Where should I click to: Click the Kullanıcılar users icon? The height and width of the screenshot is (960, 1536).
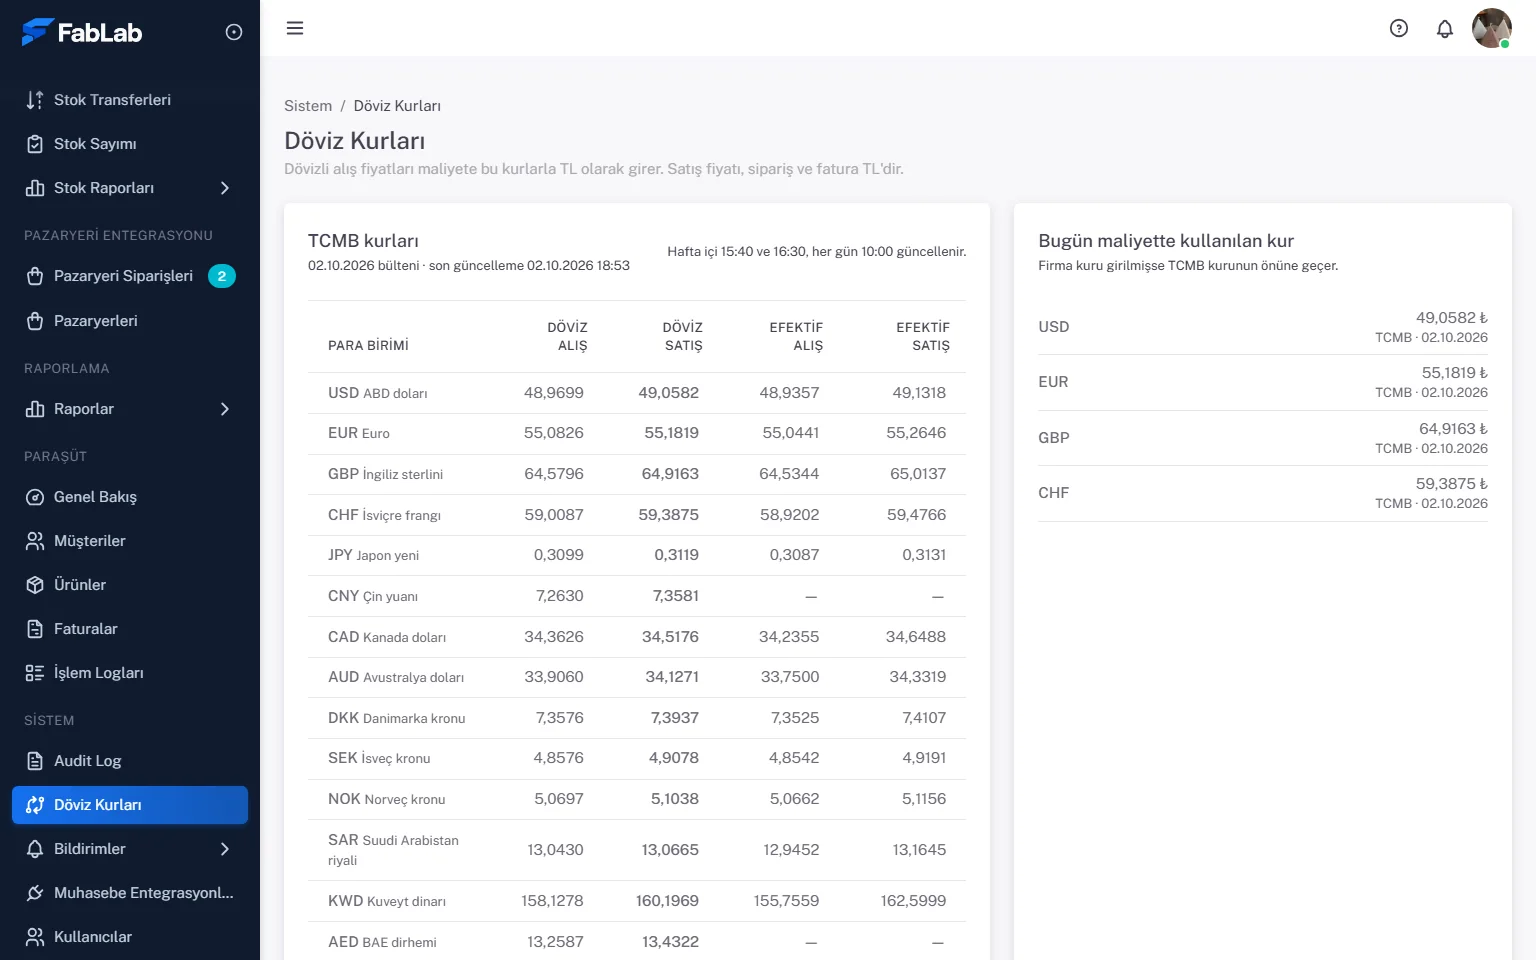coord(35,937)
